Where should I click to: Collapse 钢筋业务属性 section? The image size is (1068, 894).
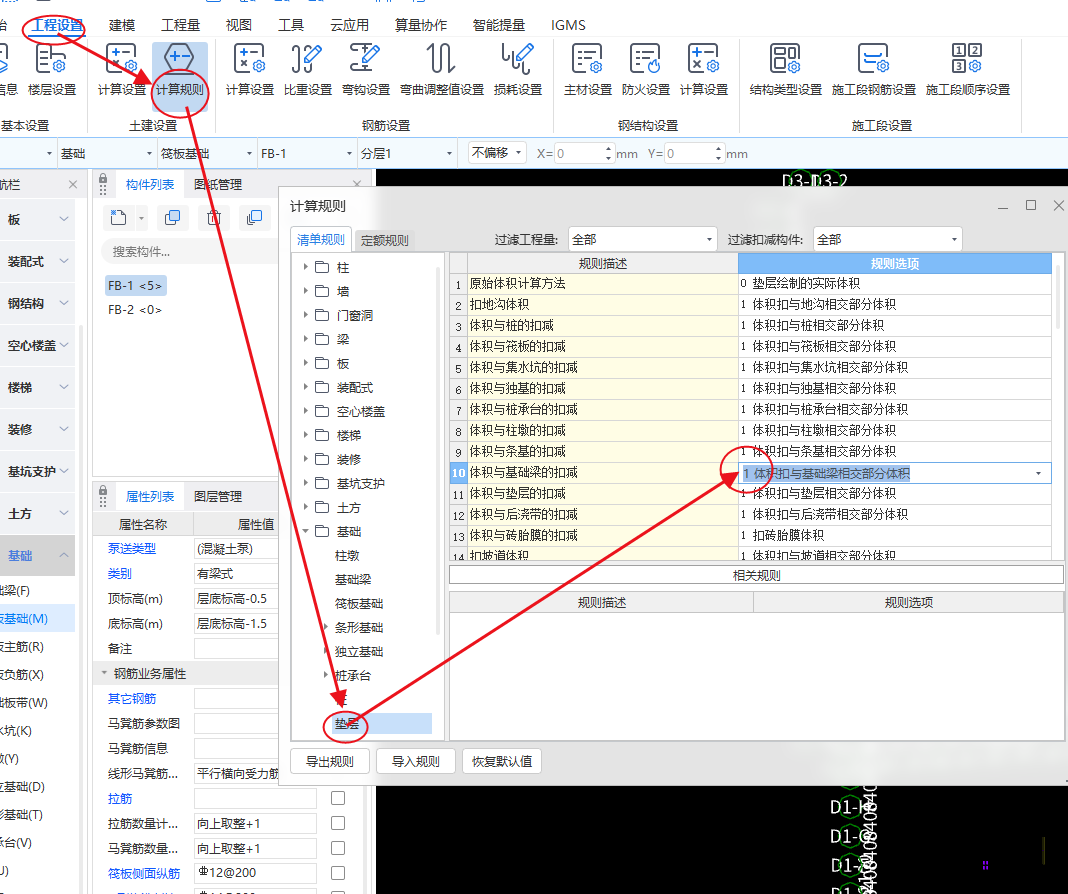[104, 673]
